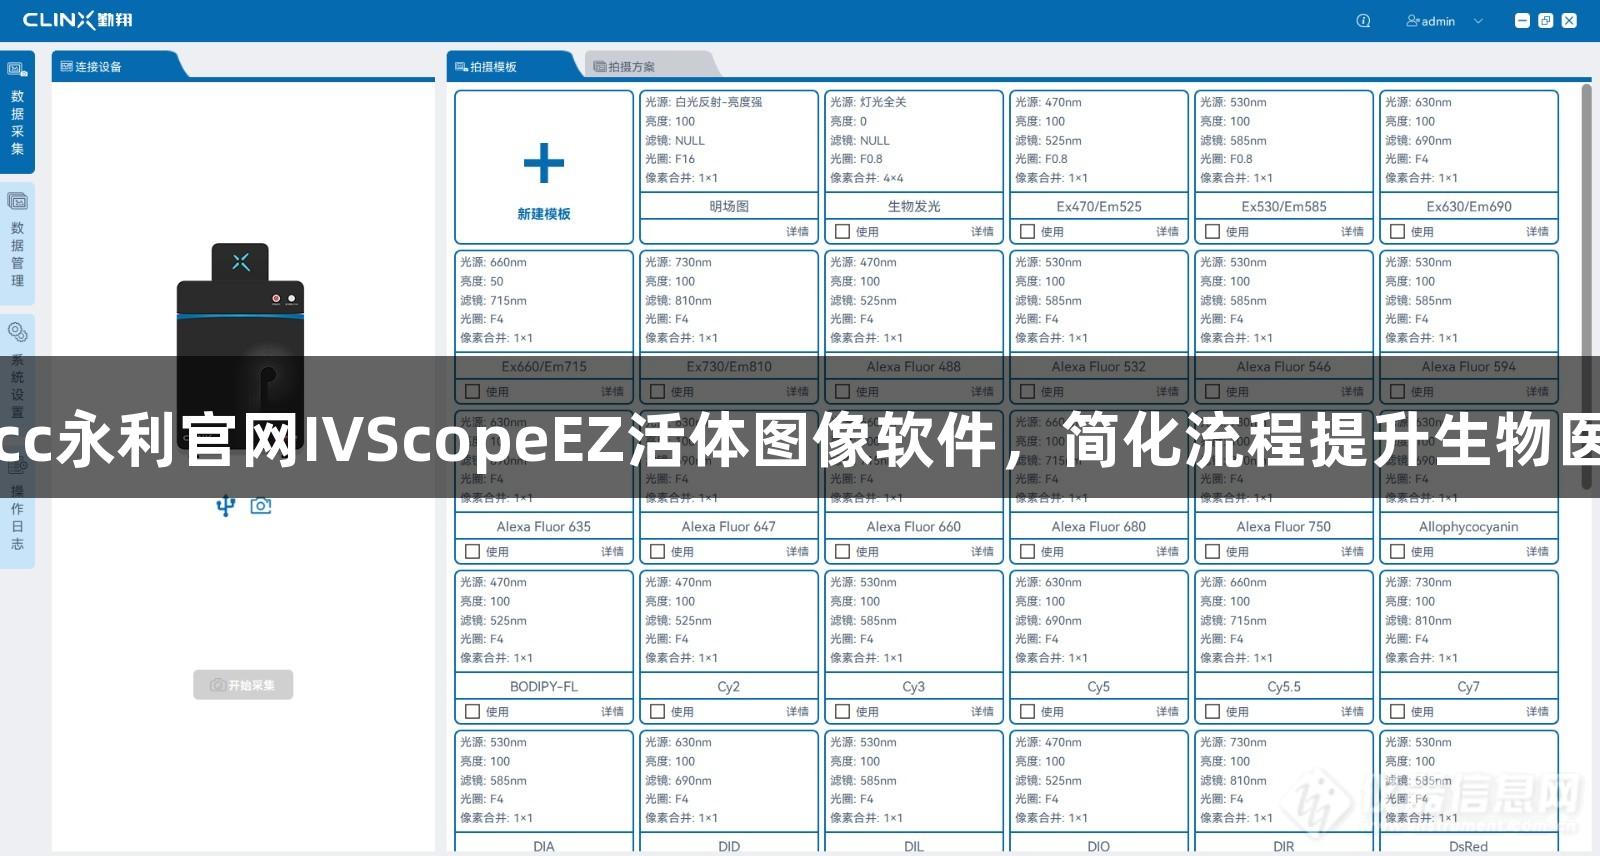Select the Alexa Fluor 647 template name
Image resolution: width=1600 pixels, height=856 pixels.
(729, 527)
